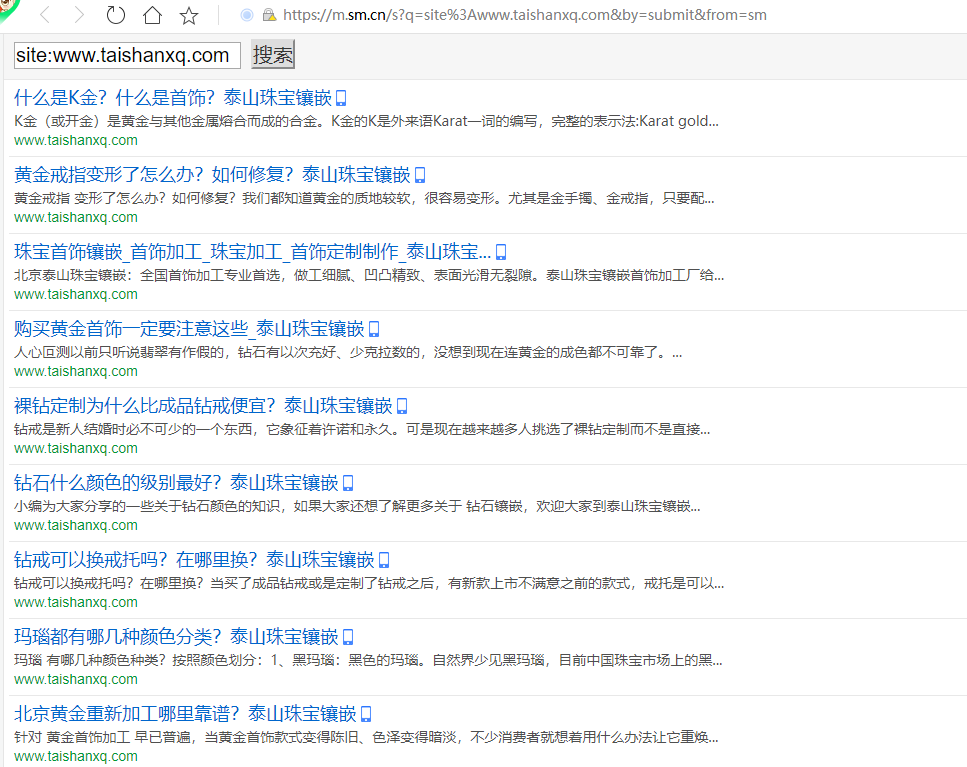Reload the current page
This screenshot has height=767, width=967.
tap(114, 15)
